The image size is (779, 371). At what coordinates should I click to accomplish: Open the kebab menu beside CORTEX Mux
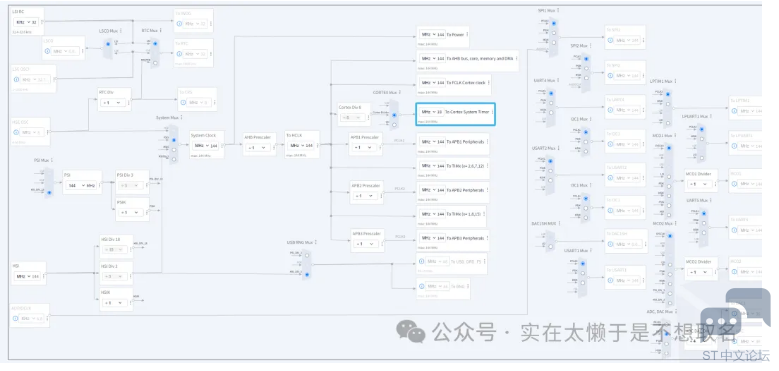click(x=400, y=92)
